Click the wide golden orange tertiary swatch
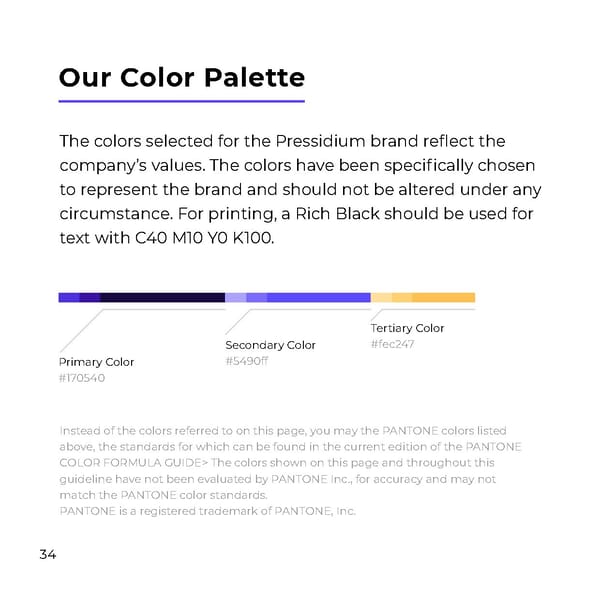 [443, 297]
